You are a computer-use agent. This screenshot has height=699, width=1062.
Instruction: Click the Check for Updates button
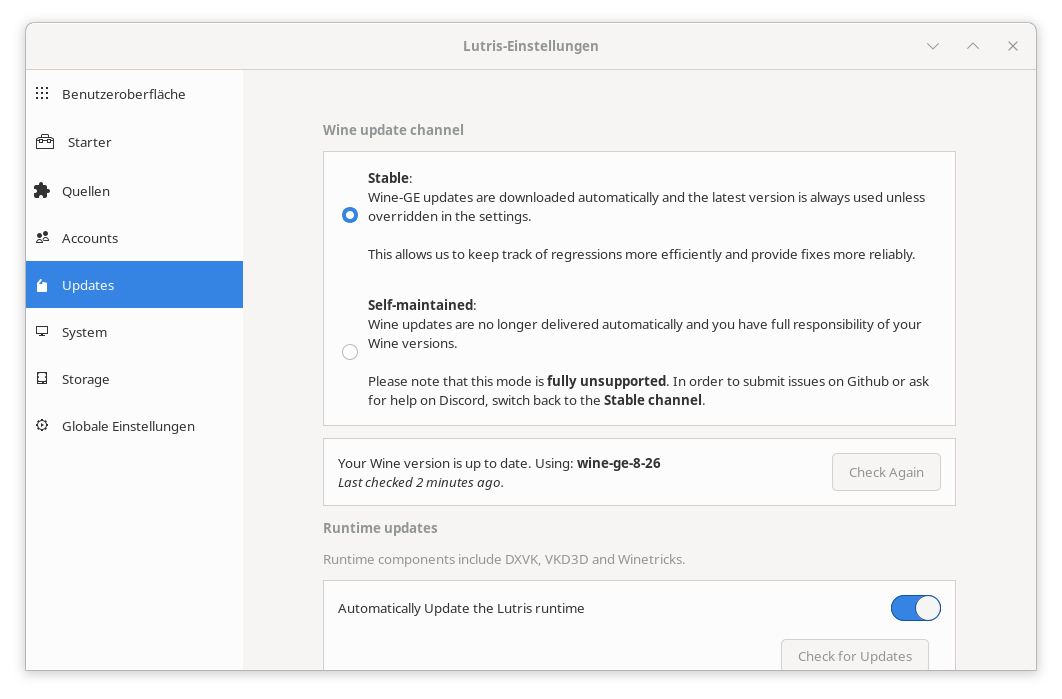coord(854,656)
